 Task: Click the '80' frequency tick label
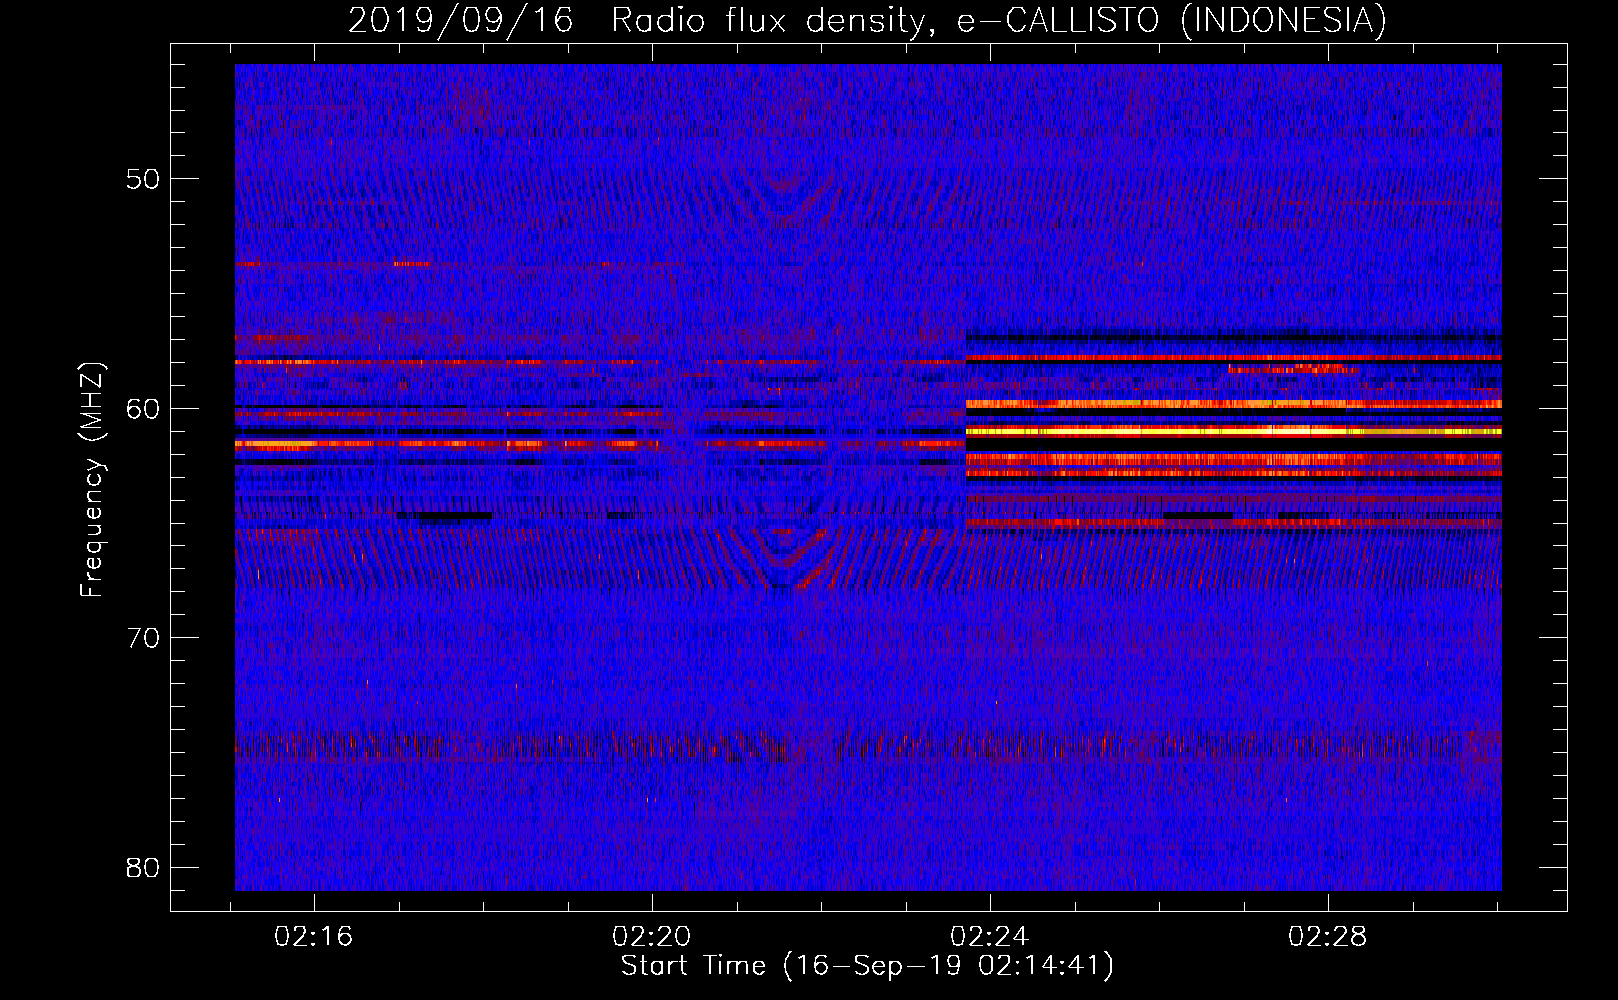point(143,867)
